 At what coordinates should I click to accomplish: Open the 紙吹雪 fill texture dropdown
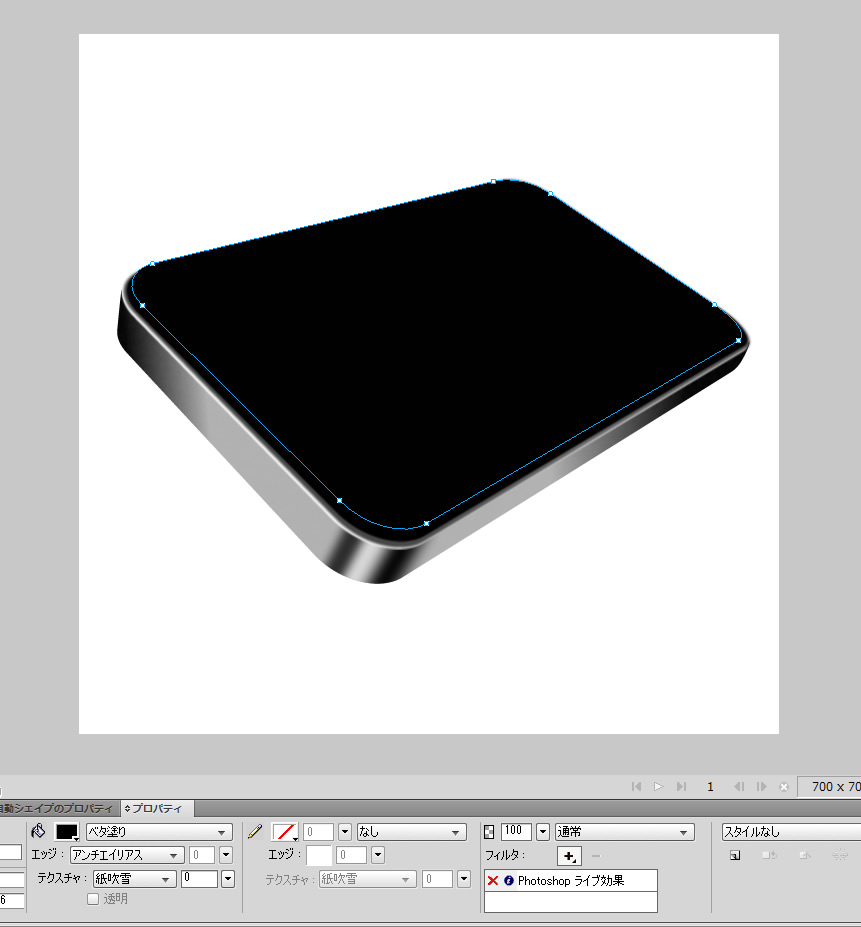pyautogui.click(x=134, y=879)
